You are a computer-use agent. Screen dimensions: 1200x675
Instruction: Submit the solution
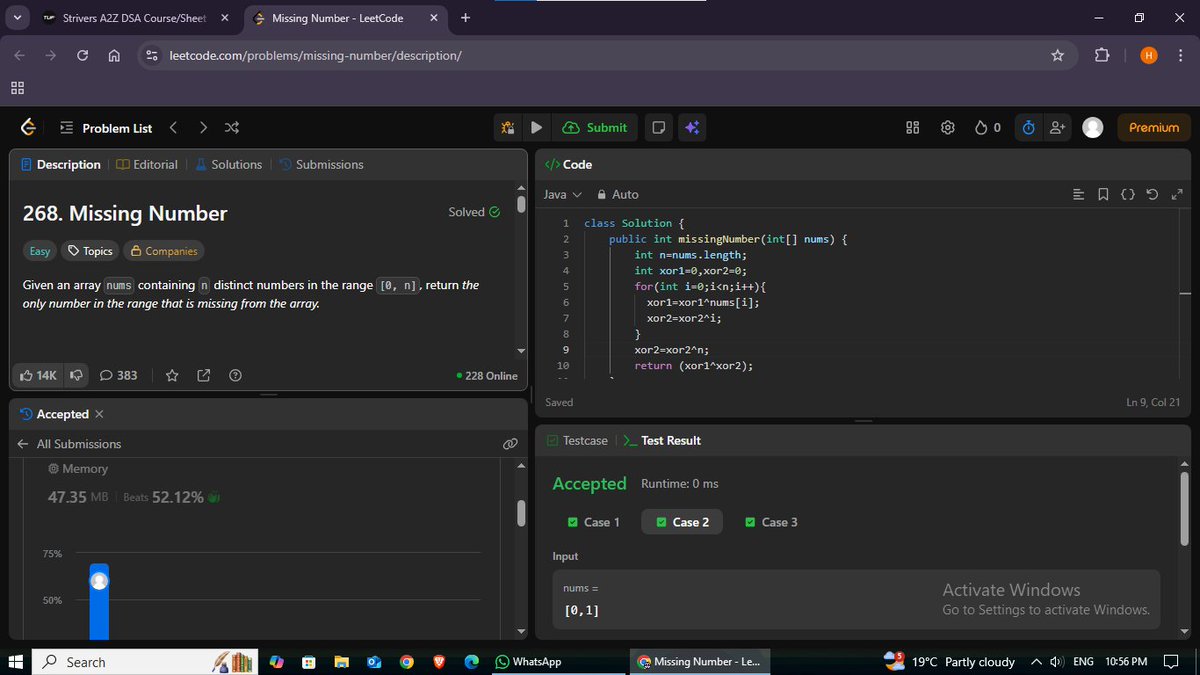tap(596, 127)
